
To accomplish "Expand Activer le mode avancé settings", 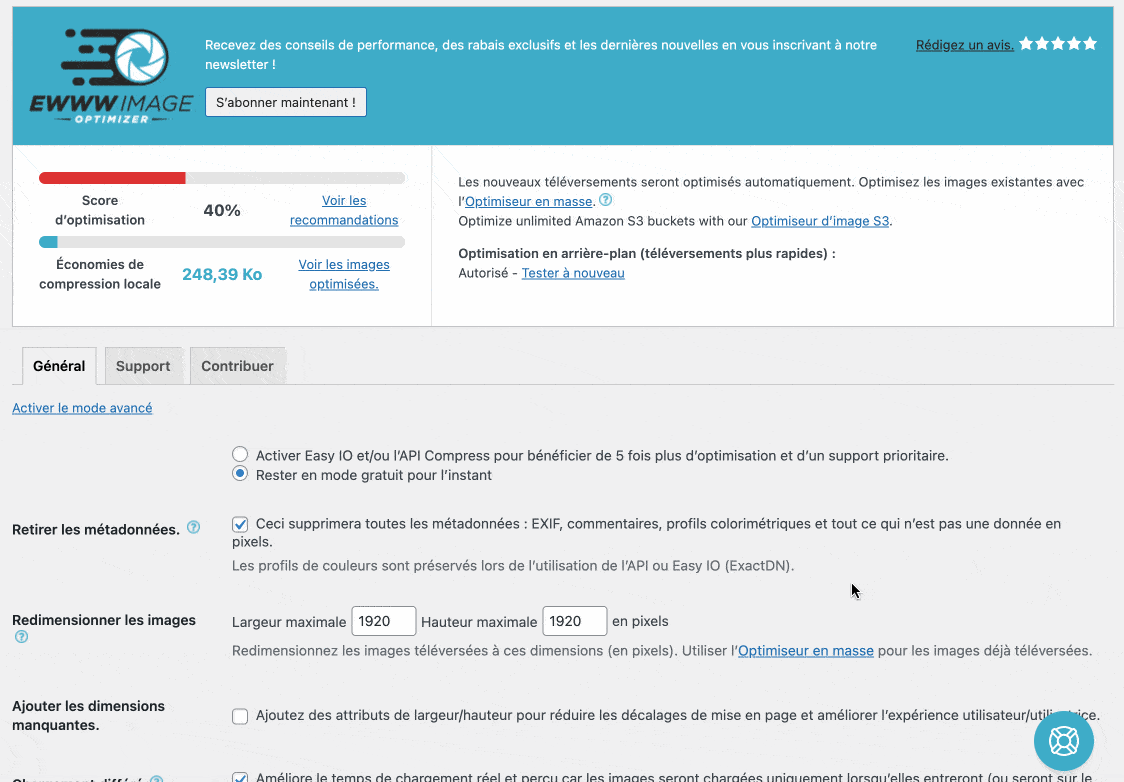I will [82, 408].
